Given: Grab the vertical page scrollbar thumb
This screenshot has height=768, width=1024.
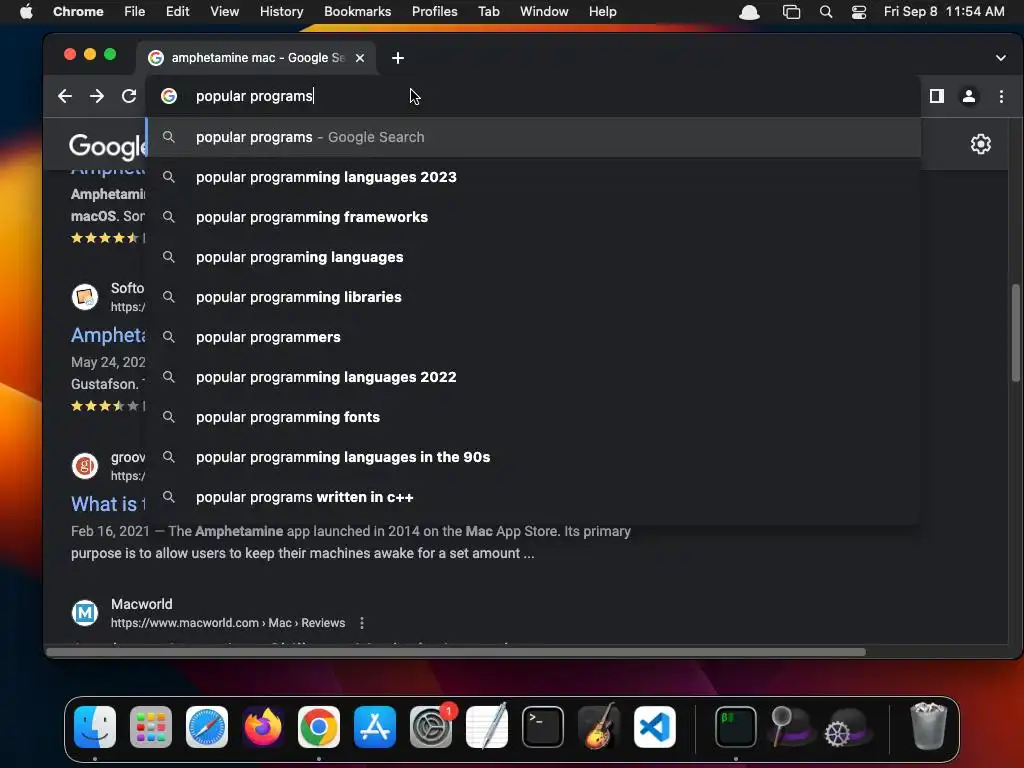Looking at the screenshot, I should tap(1016, 332).
